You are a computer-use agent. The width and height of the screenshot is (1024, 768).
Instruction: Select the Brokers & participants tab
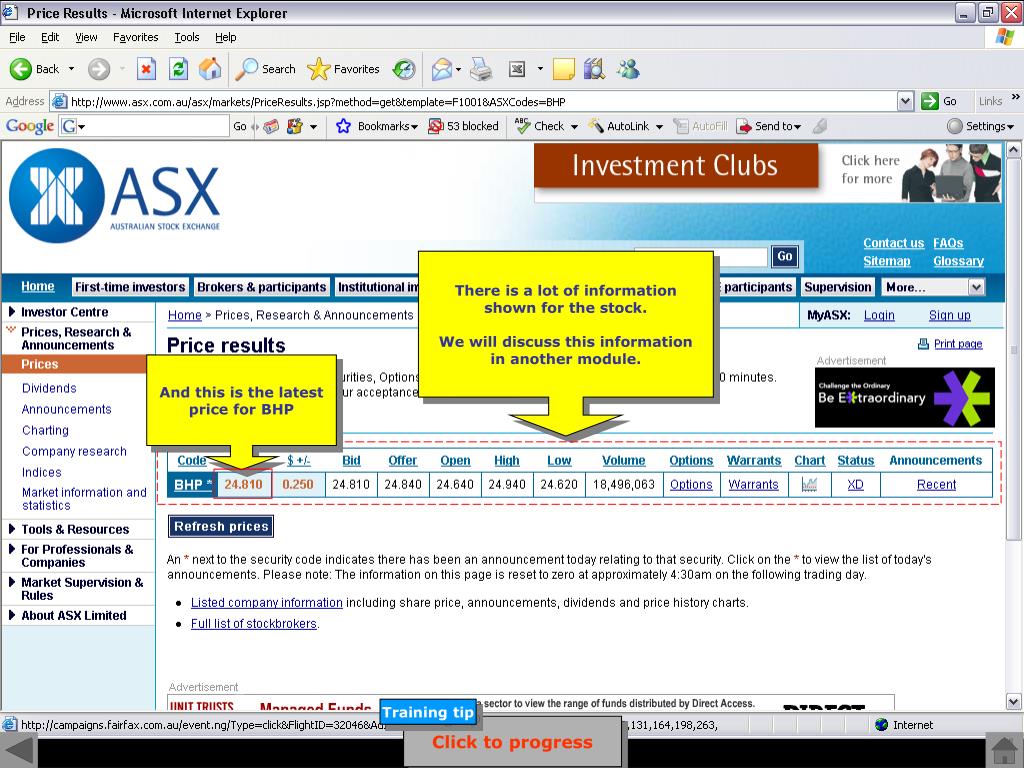coord(261,287)
